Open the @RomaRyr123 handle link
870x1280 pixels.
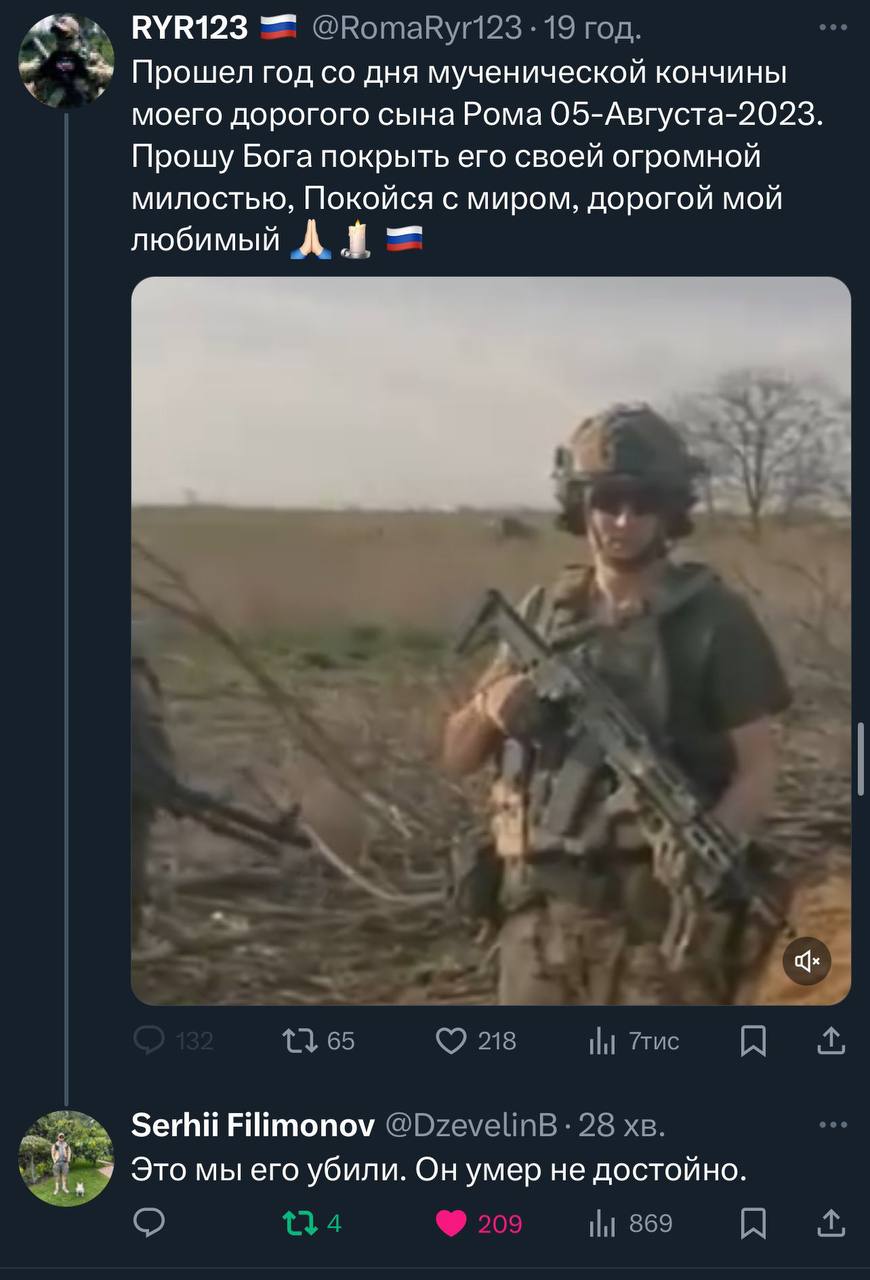coord(417,29)
